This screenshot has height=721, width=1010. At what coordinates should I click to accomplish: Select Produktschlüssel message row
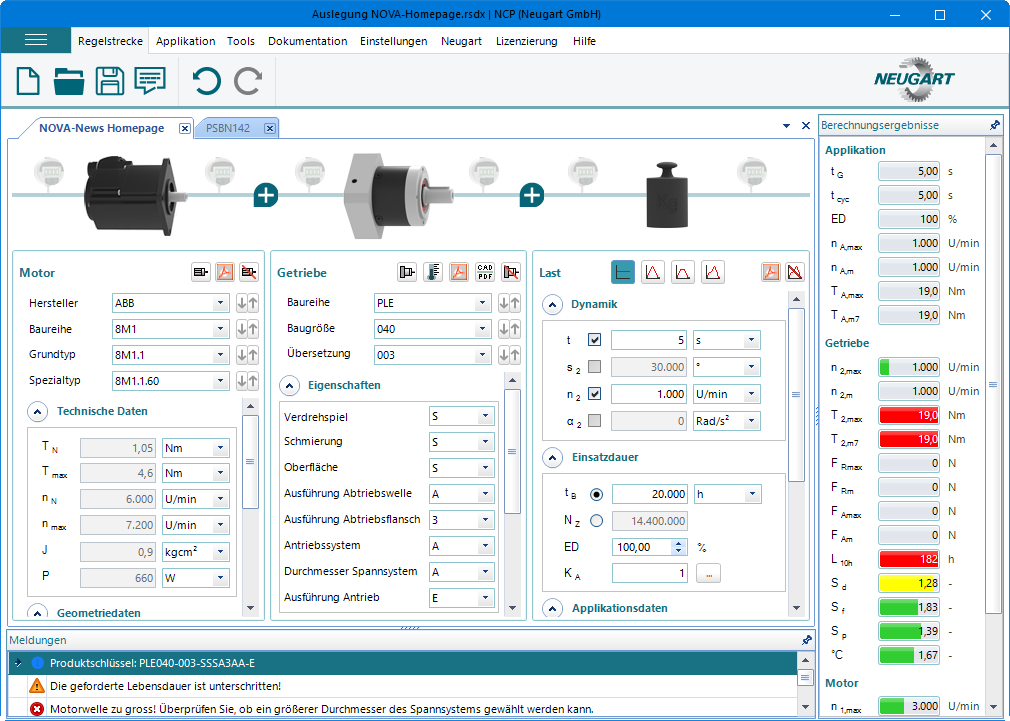tap(403, 662)
